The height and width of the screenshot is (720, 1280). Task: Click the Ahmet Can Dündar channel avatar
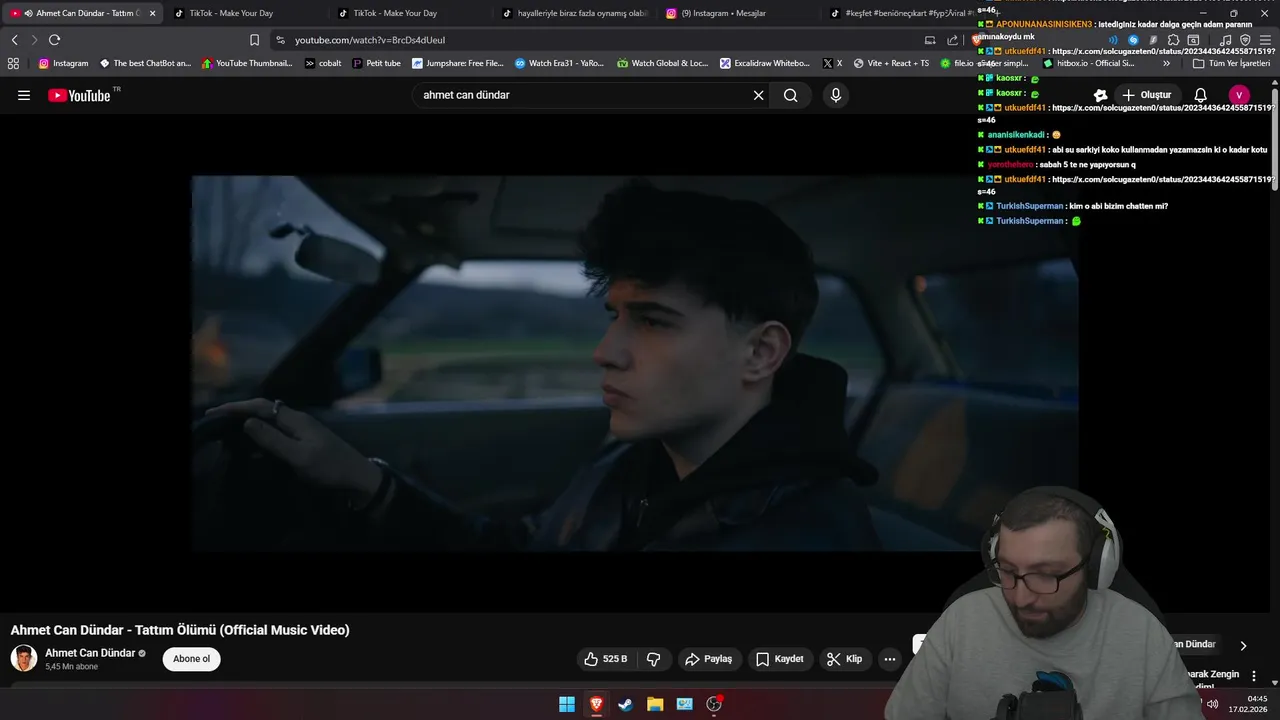pos(24,658)
